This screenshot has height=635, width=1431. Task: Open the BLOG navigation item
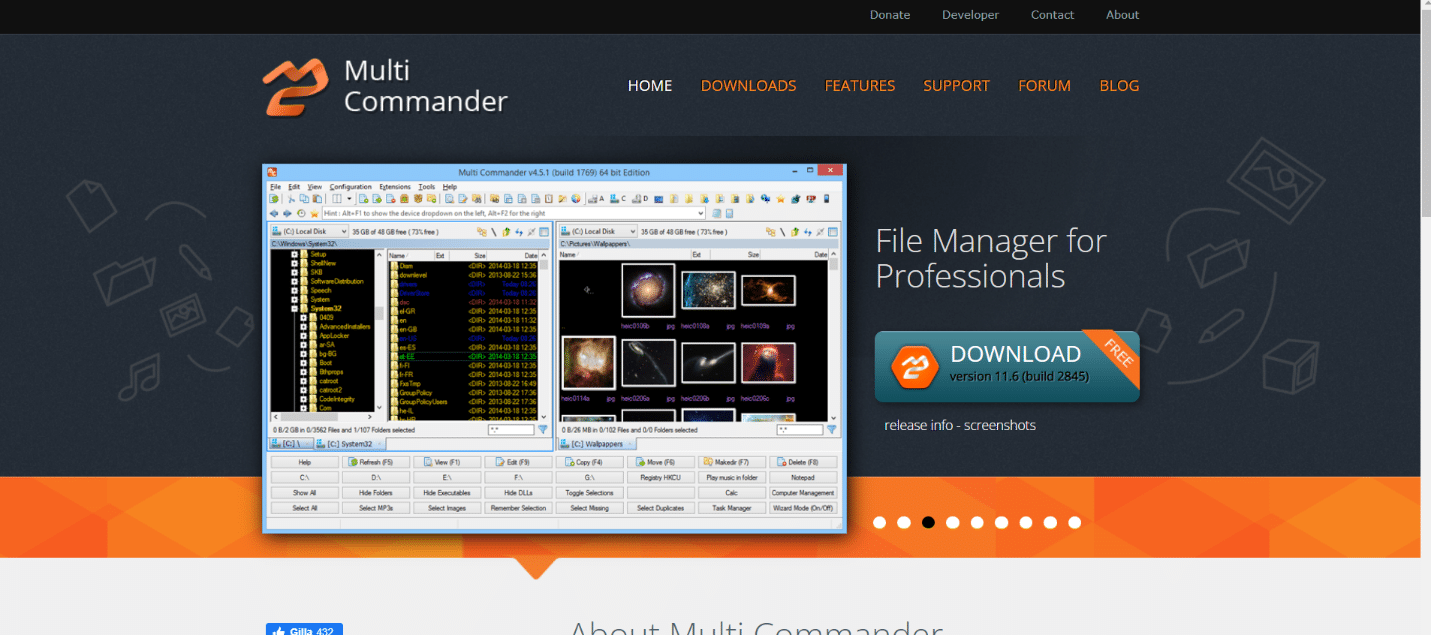tap(1119, 86)
